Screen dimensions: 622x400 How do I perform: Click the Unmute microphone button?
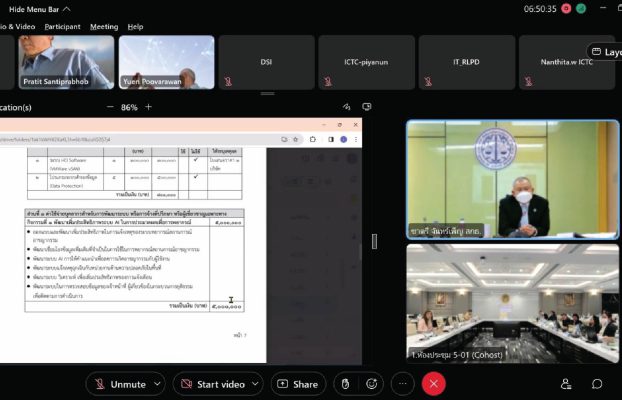[119, 384]
